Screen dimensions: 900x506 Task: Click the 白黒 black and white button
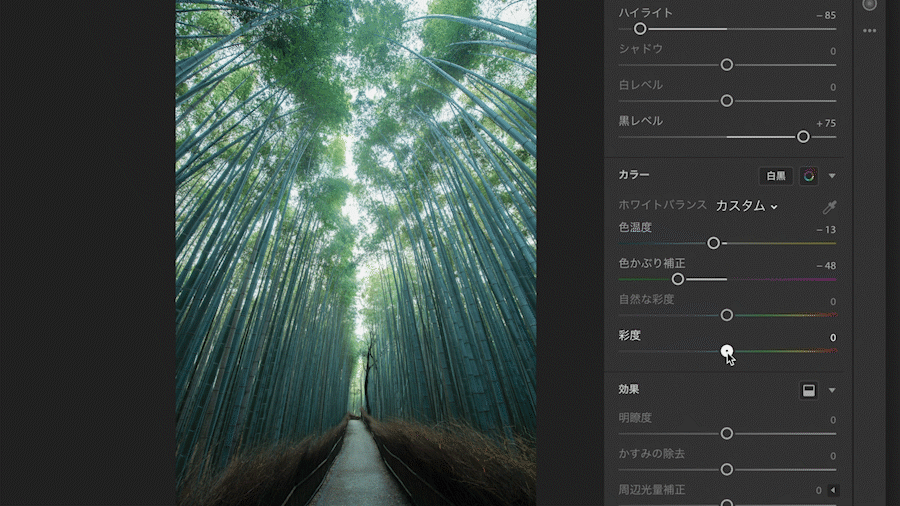click(x=776, y=176)
